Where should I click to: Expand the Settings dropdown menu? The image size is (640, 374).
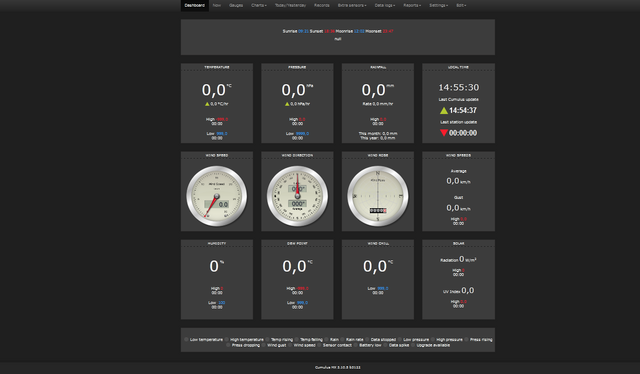click(x=438, y=5)
